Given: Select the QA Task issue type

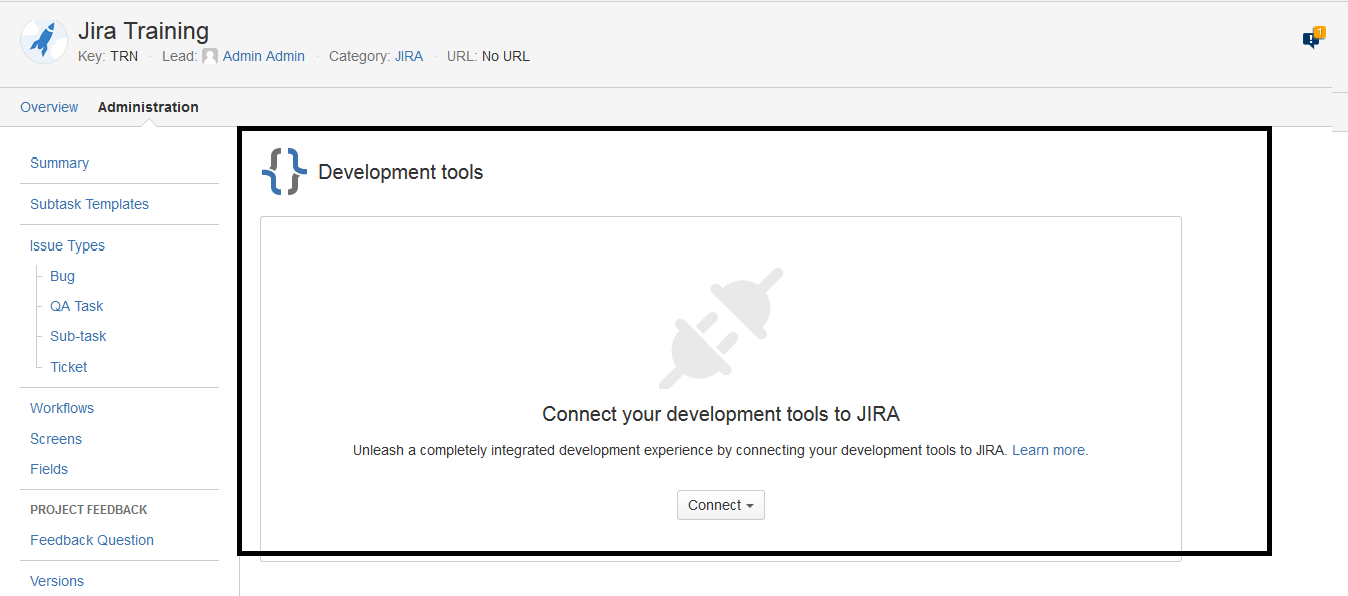Looking at the screenshot, I should click(x=77, y=306).
